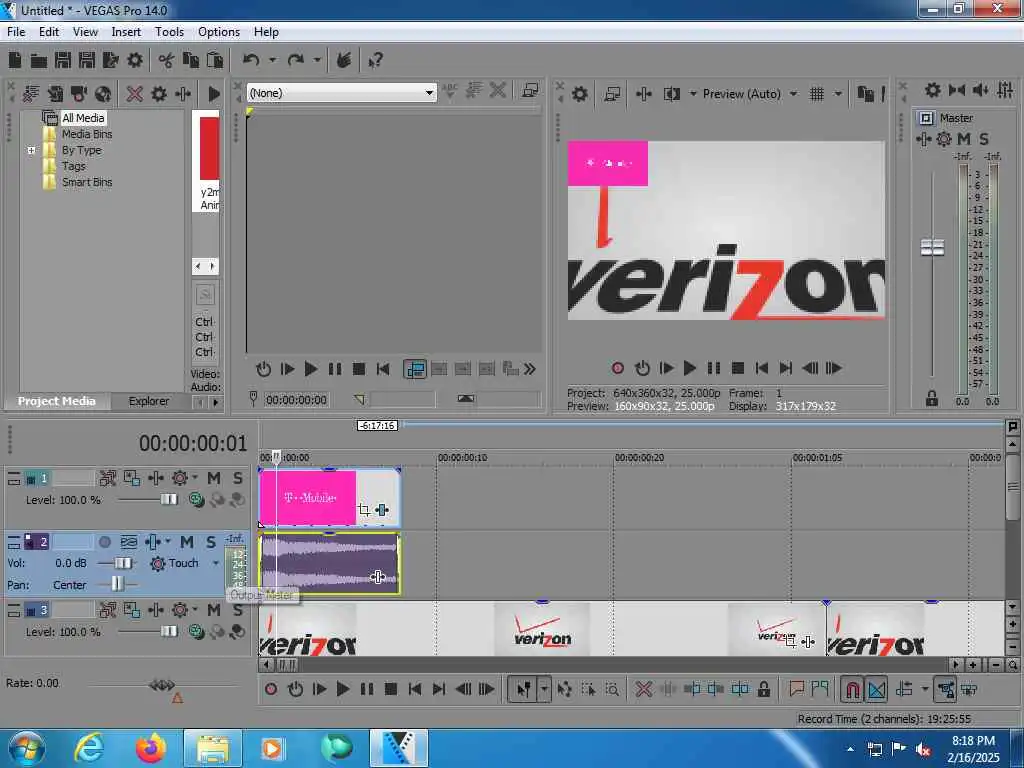Click the Redo arrow icon
Screen dimensions: 1024x768
click(x=296, y=60)
